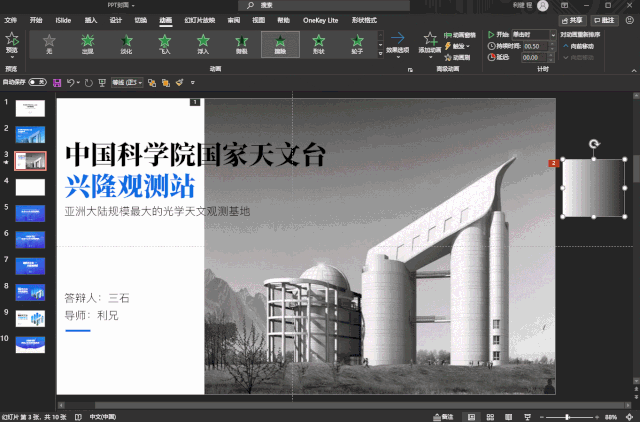The width and height of the screenshot is (640, 422).
Task: Click the Preview animation star icon
Action: 11,39
